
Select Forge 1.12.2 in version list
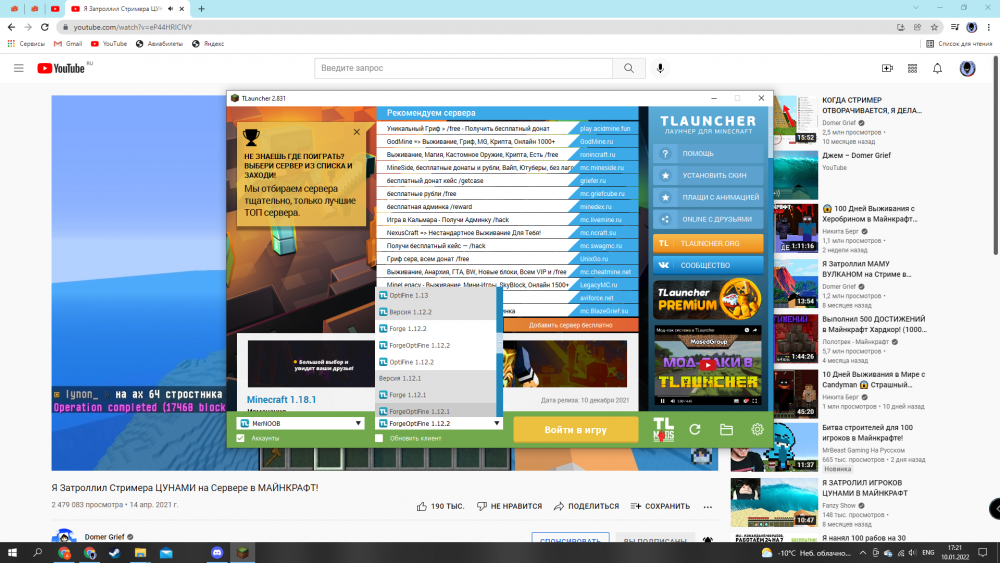pyautogui.click(x=436, y=328)
